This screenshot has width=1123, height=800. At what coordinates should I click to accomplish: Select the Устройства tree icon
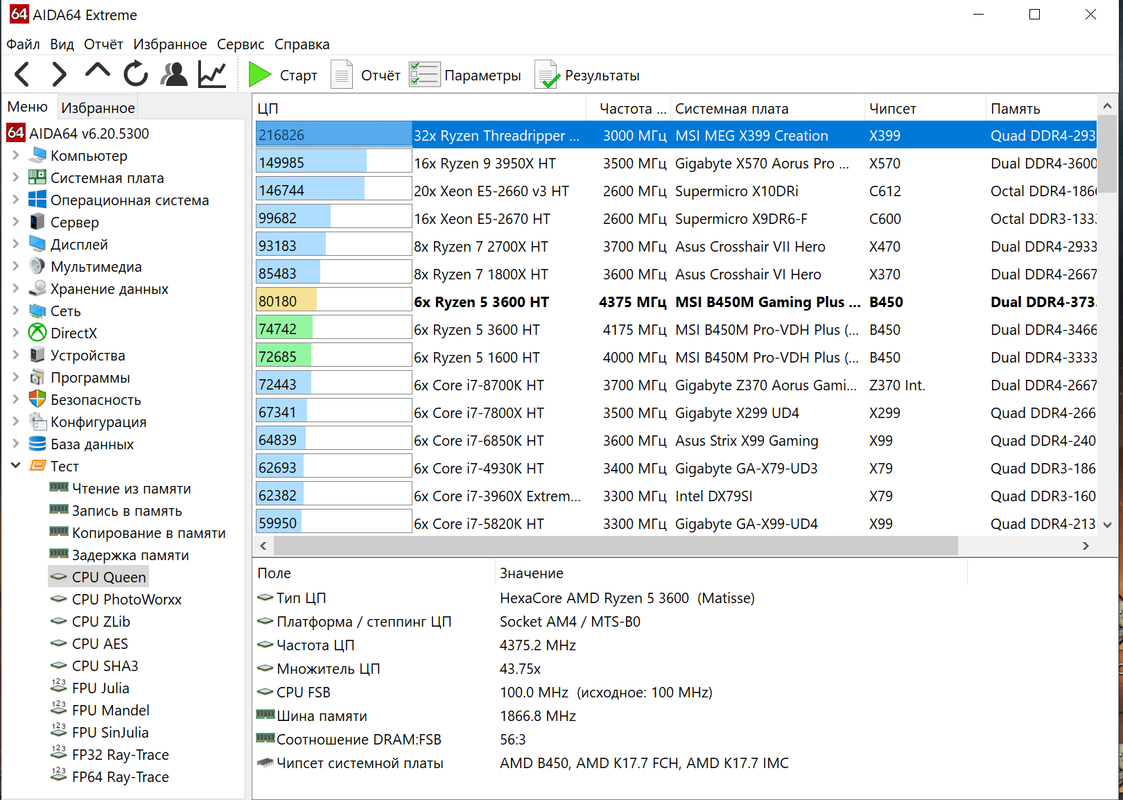point(37,355)
